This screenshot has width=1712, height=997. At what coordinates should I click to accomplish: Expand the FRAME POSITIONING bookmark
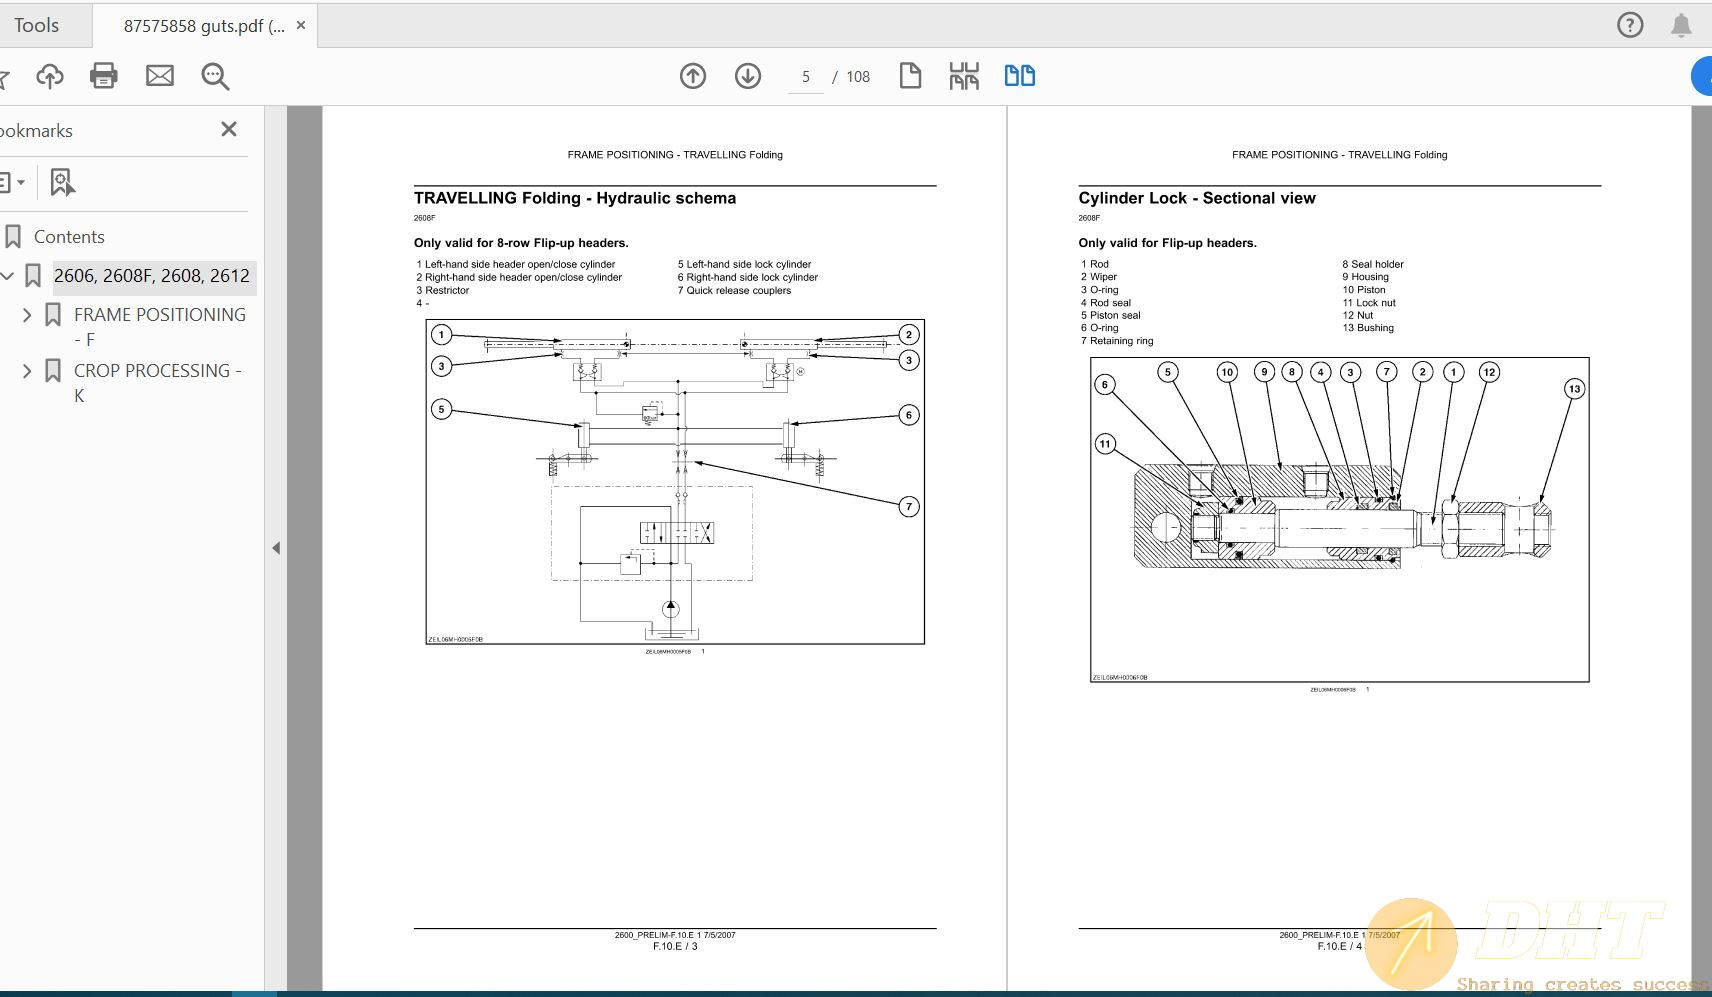point(27,315)
